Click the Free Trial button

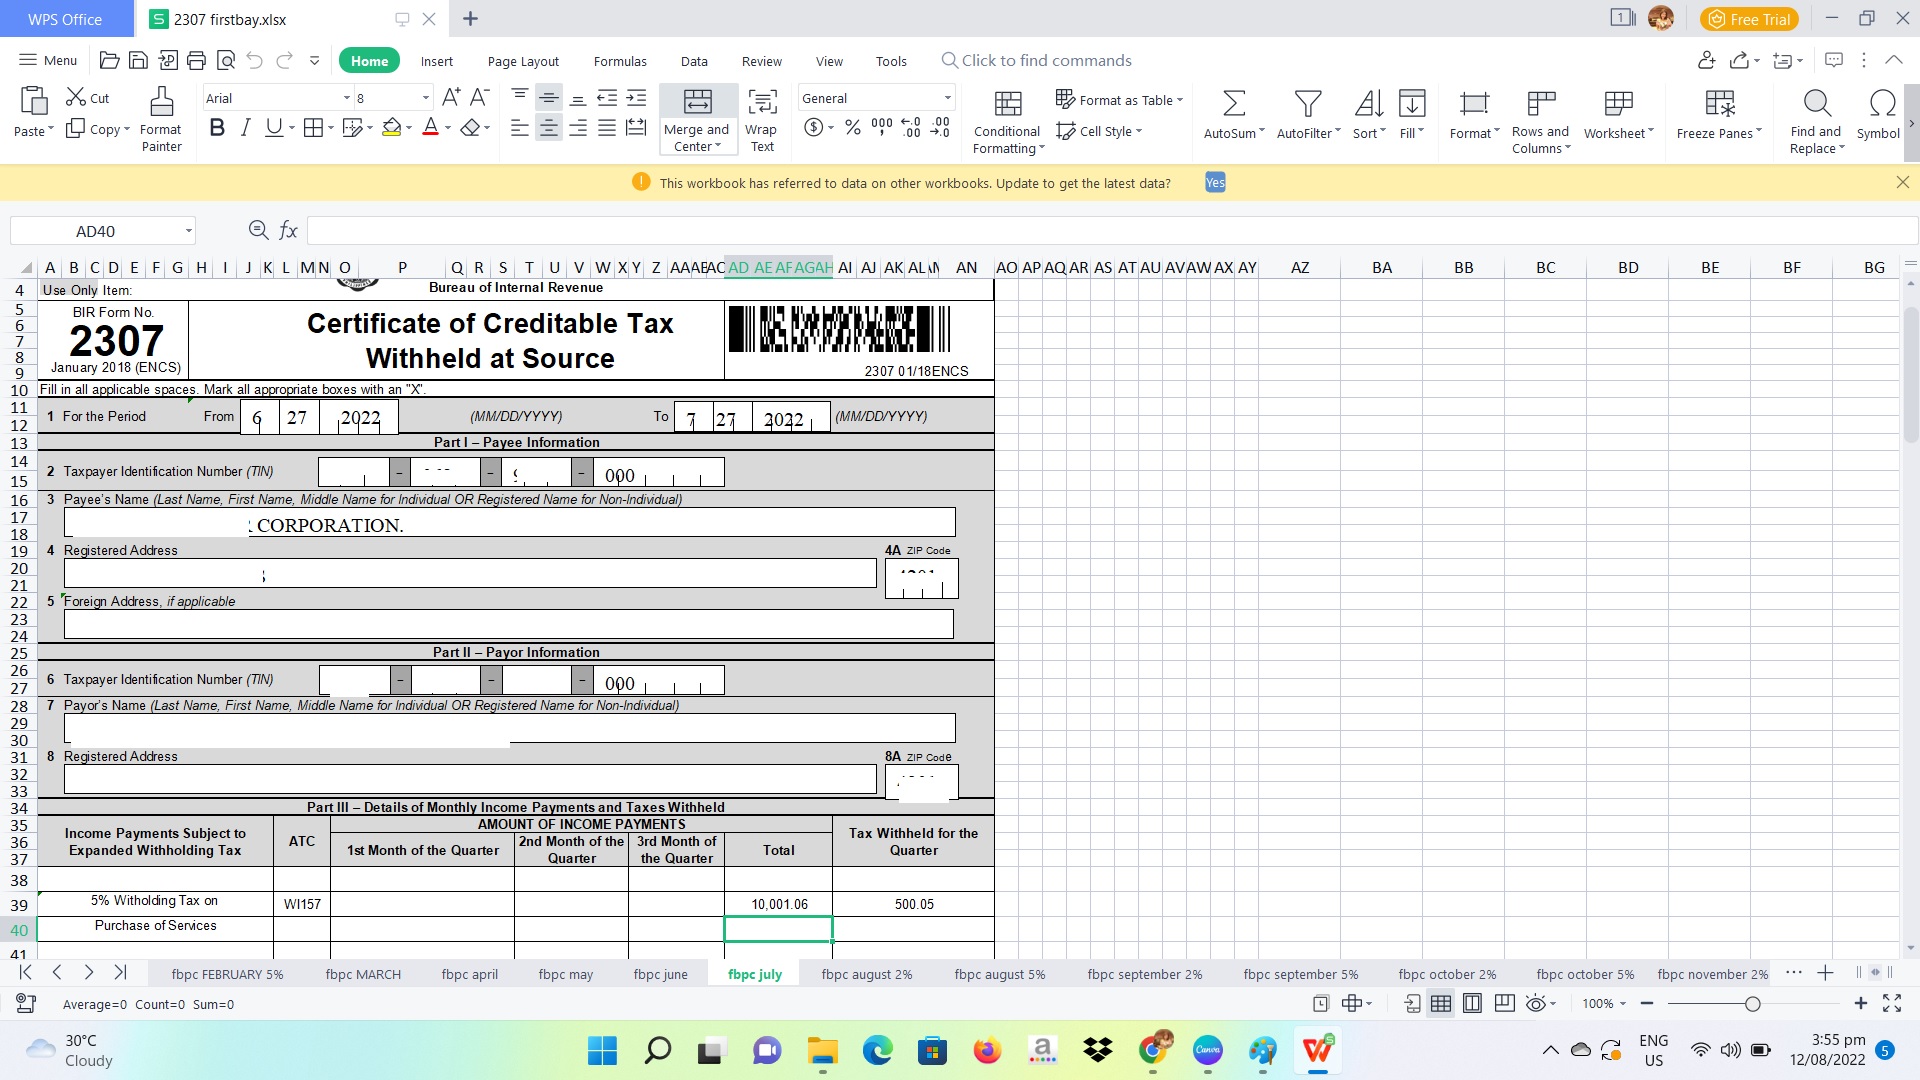1749,19
